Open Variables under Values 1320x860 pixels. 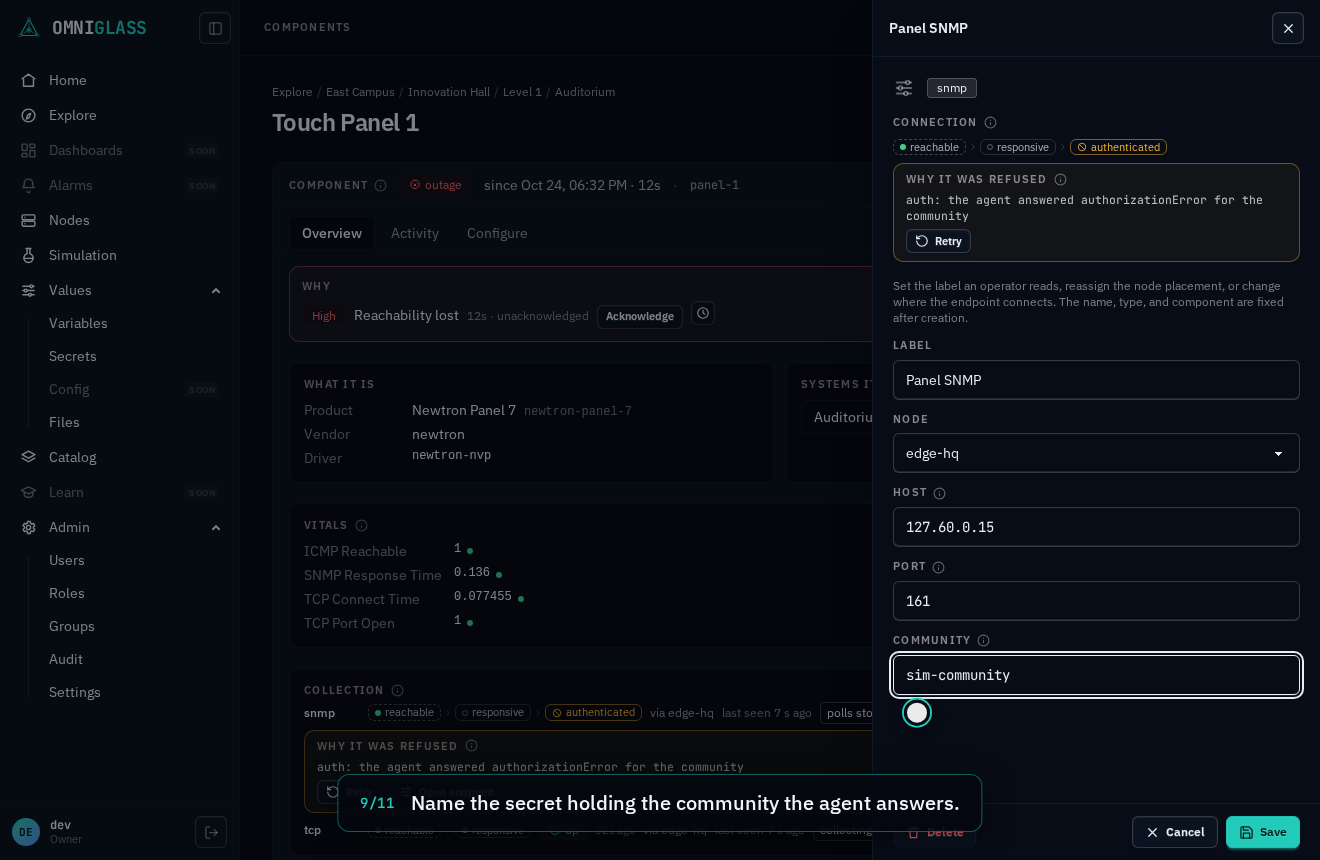pyautogui.click(x=78, y=323)
